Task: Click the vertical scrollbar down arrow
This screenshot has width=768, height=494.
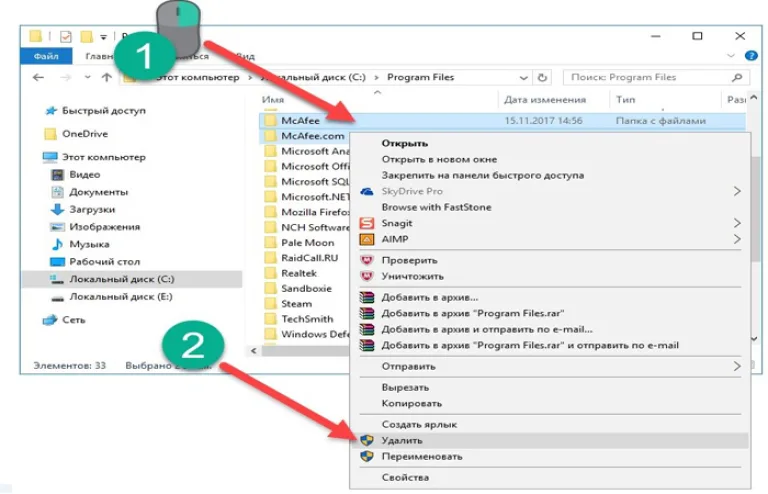Action: 754,339
